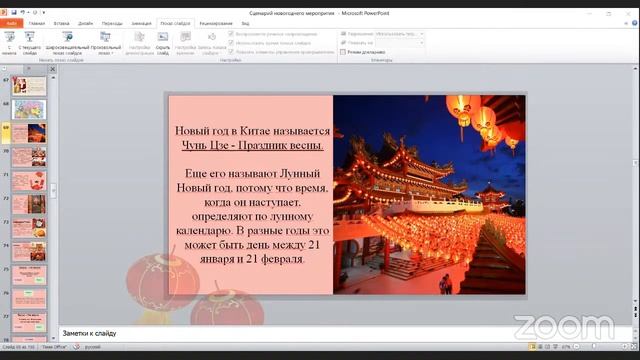Viewport: 640px width, 360px height.
Task: Click the PowerPoint application icon in the title bar
Action: pyautogui.click(x=4, y=13)
